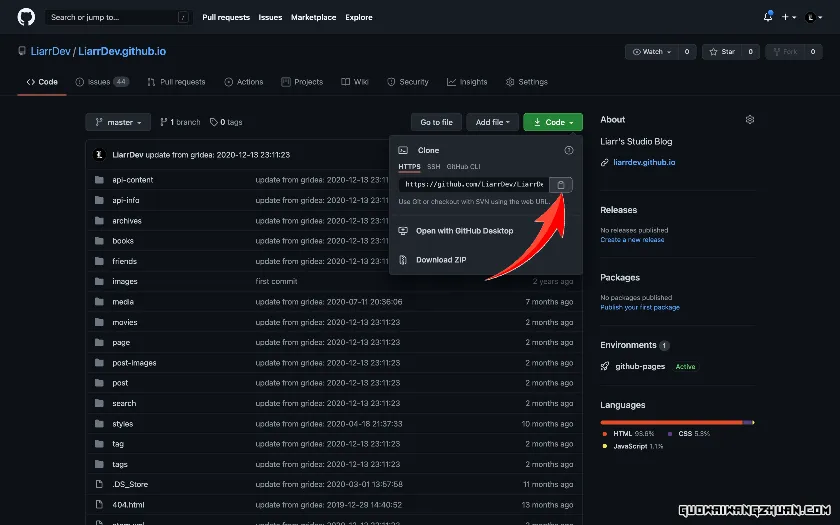Viewport: 840px width, 525px height.
Task: Go to Marketplace
Action: tap(313, 17)
